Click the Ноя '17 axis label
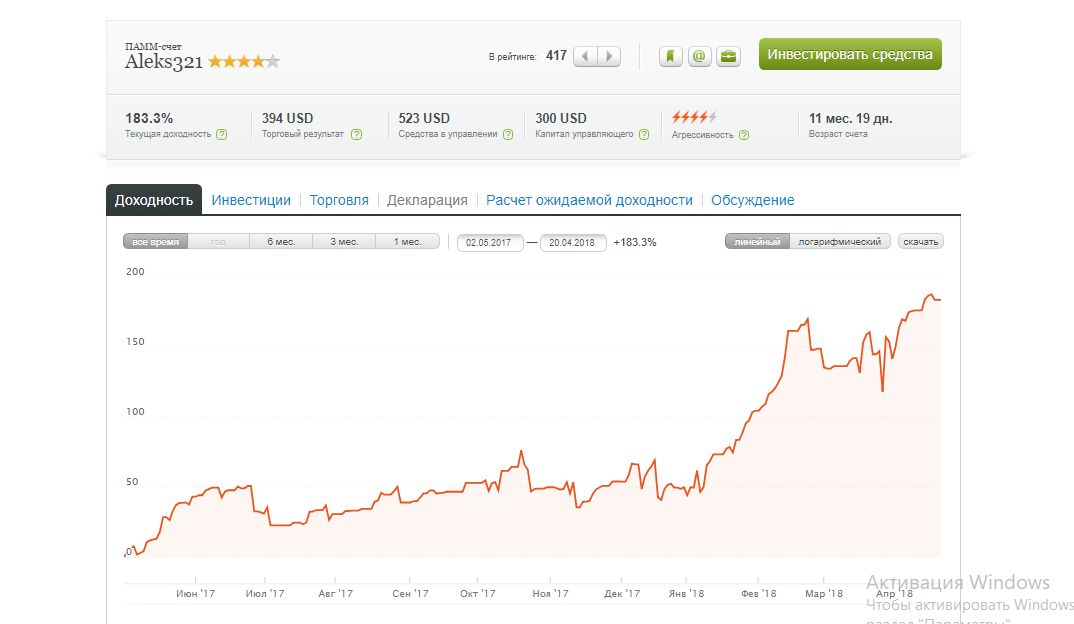The height and width of the screenshot is (624, 1074). 550,593
